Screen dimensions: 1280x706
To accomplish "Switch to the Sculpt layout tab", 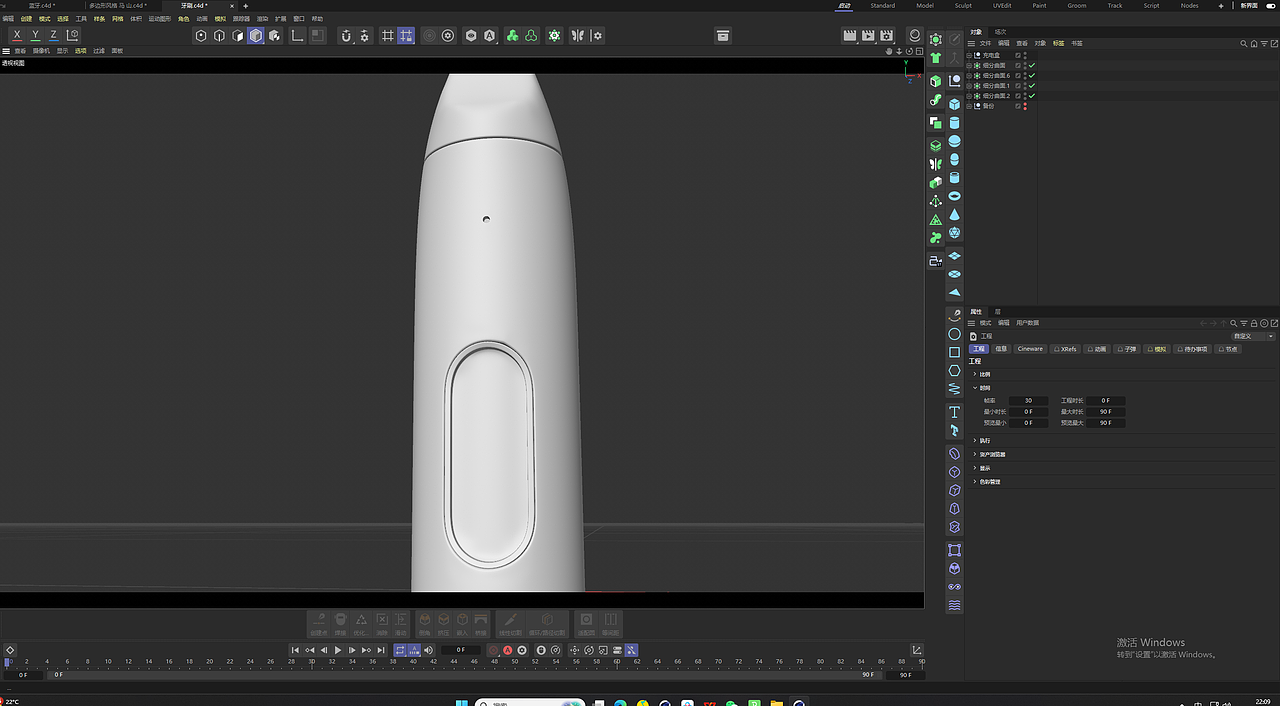I will tap(963, 5).
